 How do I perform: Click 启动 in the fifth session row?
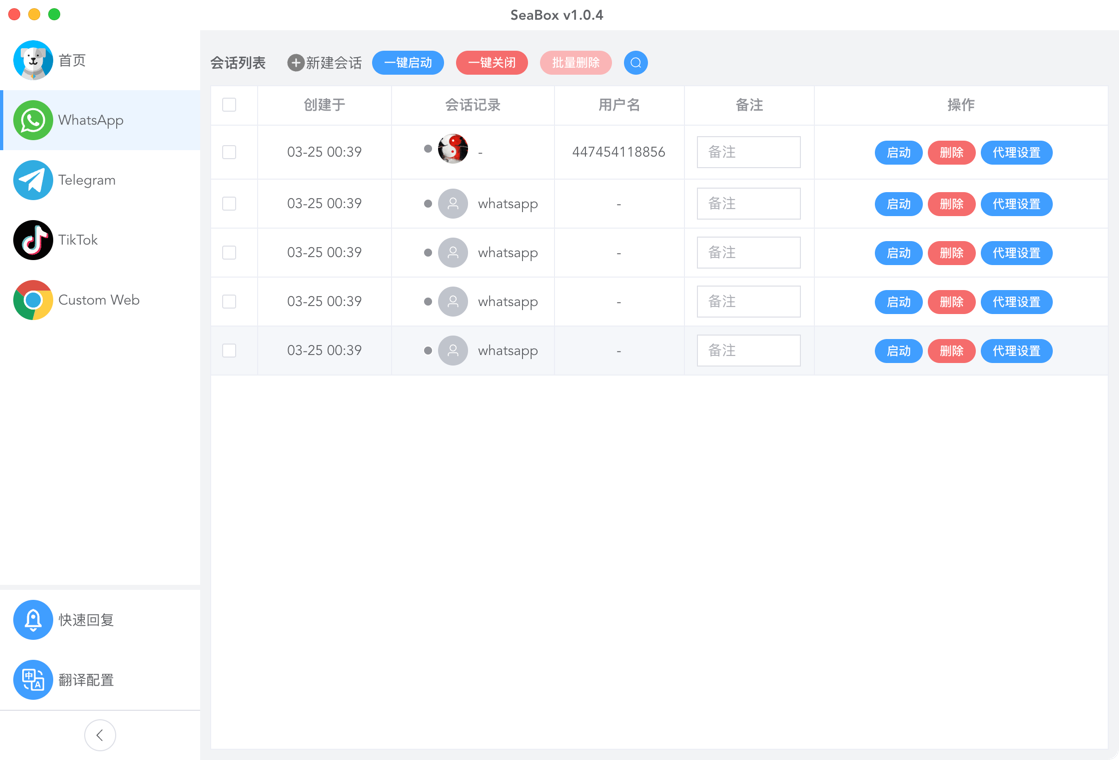898,351
